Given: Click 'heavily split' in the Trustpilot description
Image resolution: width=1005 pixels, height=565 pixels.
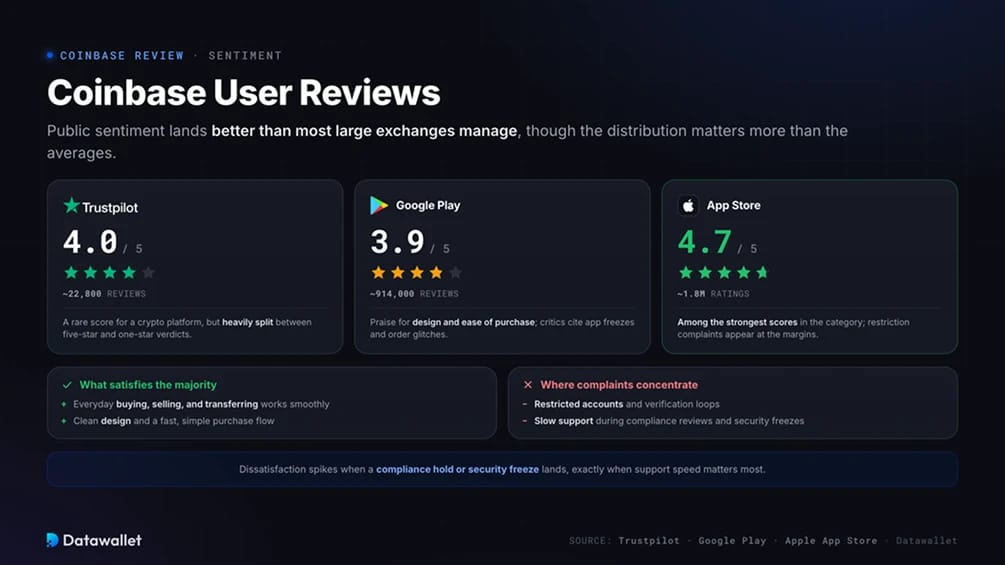Looking at the screenshot, I should [247, 322].
